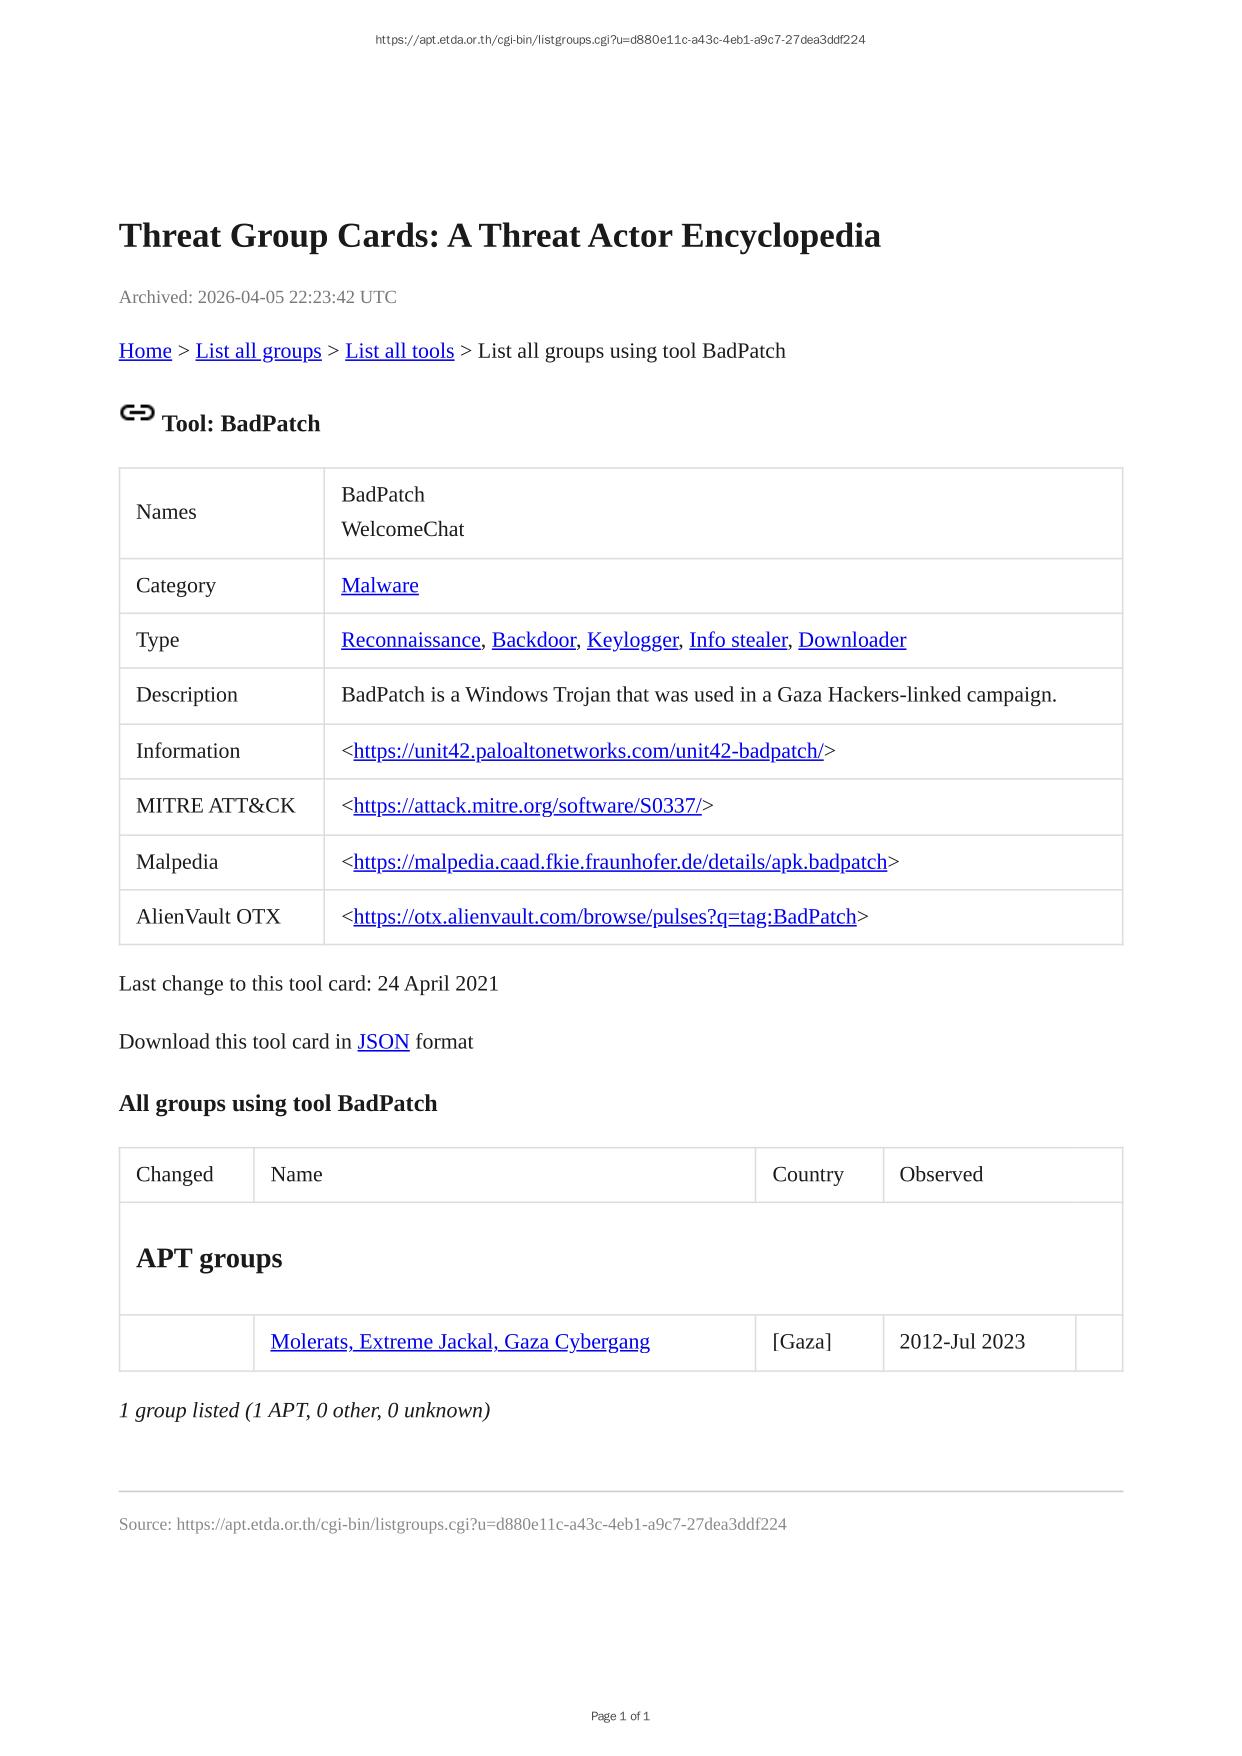
Task: Download the tool card via JSON link
Action: [383, 1042]
